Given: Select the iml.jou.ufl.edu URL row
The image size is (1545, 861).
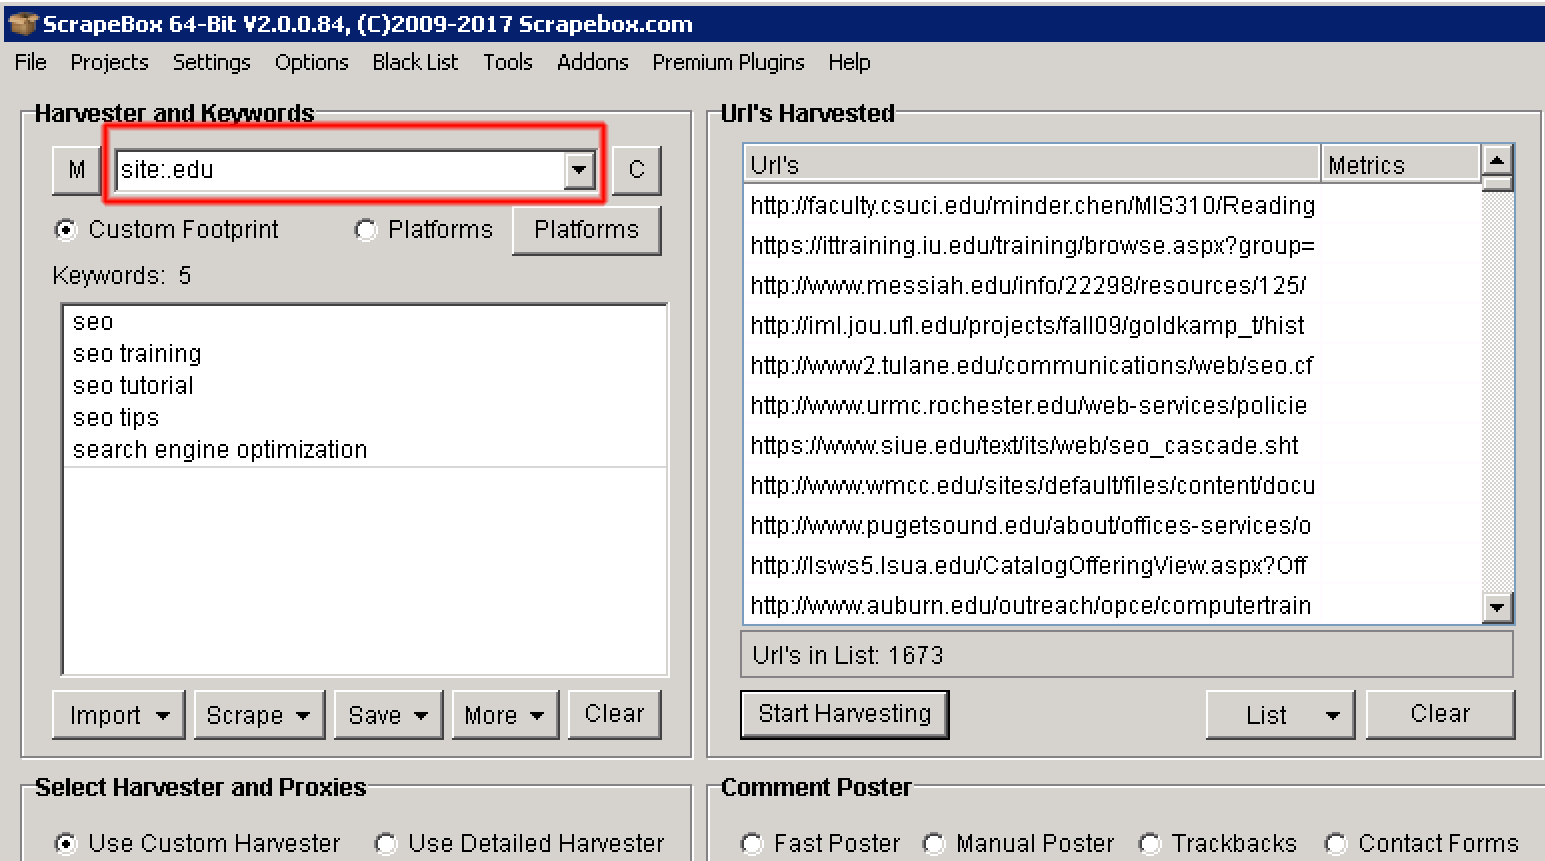Looking at the screenshot, I should point(1112,325).
